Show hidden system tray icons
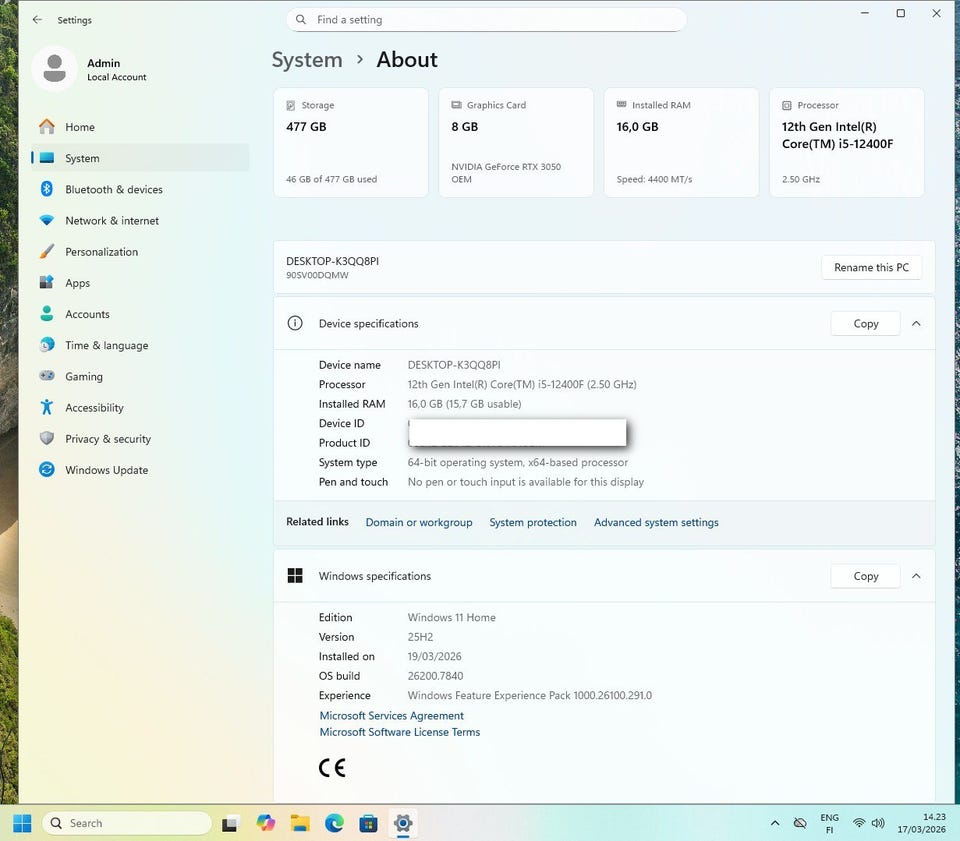The width and height of the screenshot is (960, 841). click(775, 823)
